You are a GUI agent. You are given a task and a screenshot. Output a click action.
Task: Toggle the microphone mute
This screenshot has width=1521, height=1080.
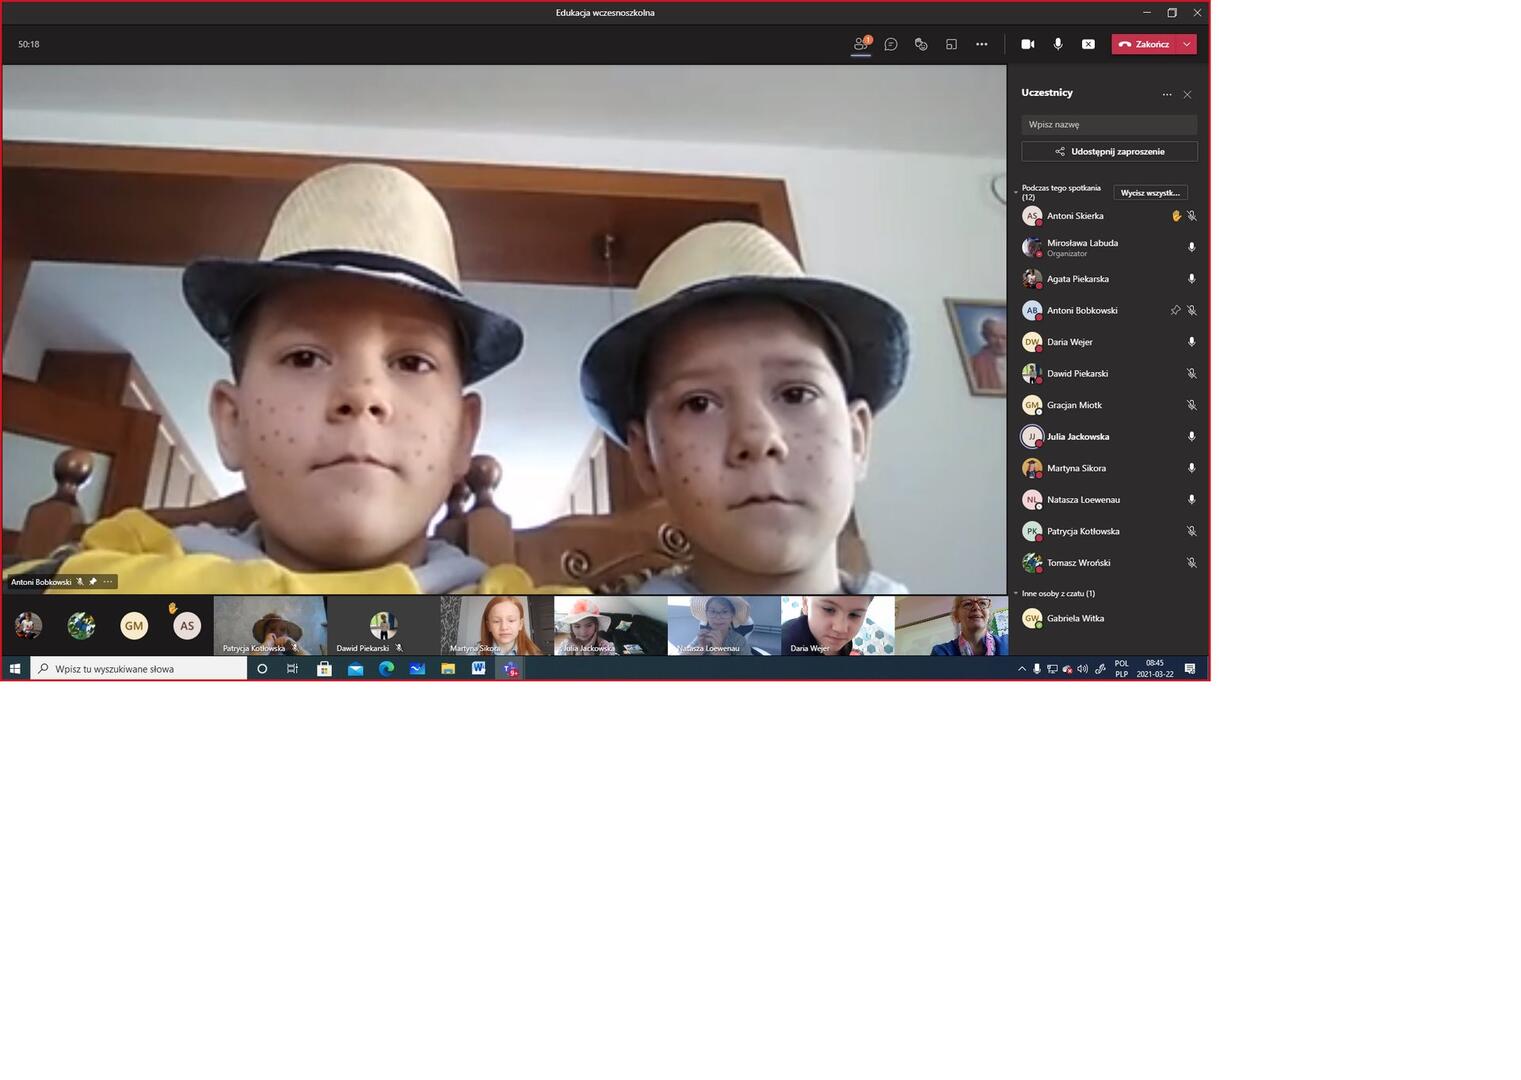[x=1058, y=44]
